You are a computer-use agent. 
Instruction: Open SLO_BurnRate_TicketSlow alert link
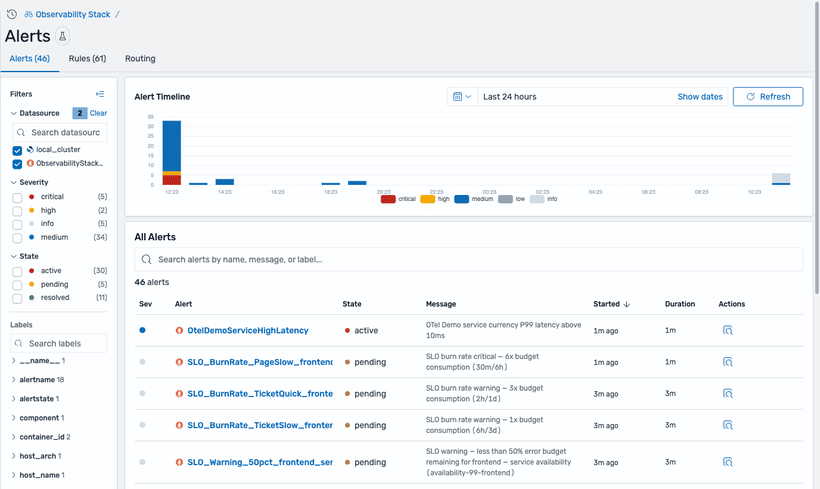260,425
